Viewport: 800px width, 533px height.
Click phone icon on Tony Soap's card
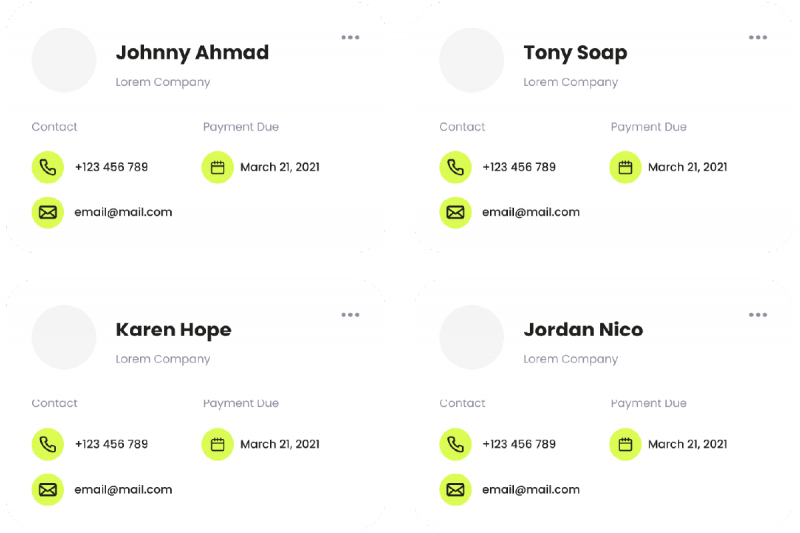click(455, 167)
